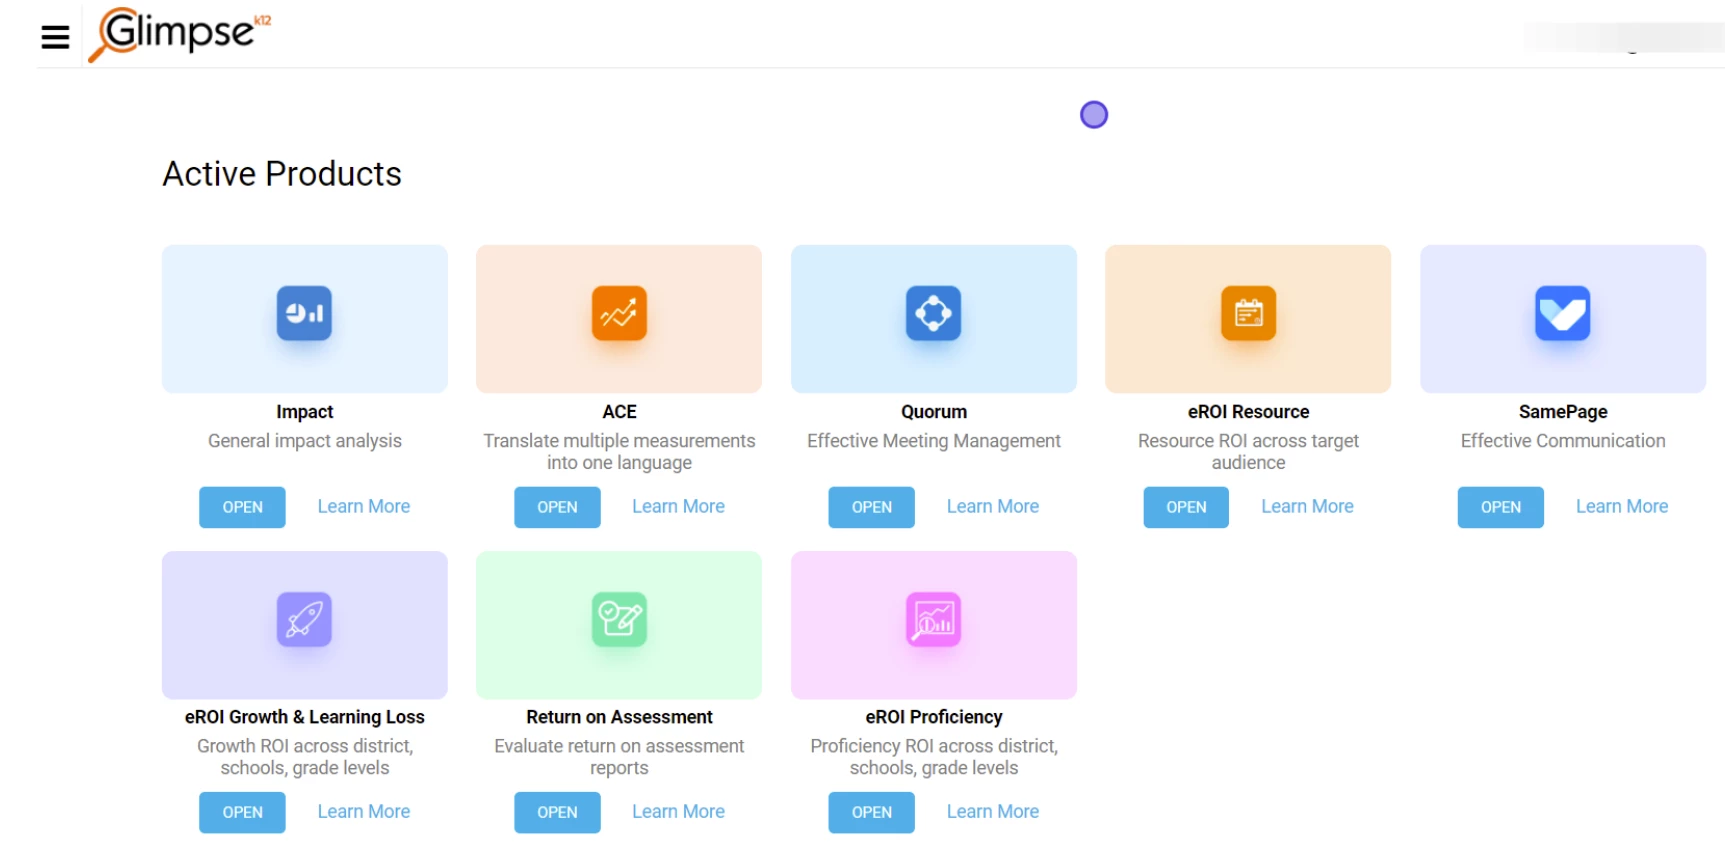Screen dimensions: 1725x856
Task: Click the eROI Resource calendar icon
Action: coord(1248,313)
